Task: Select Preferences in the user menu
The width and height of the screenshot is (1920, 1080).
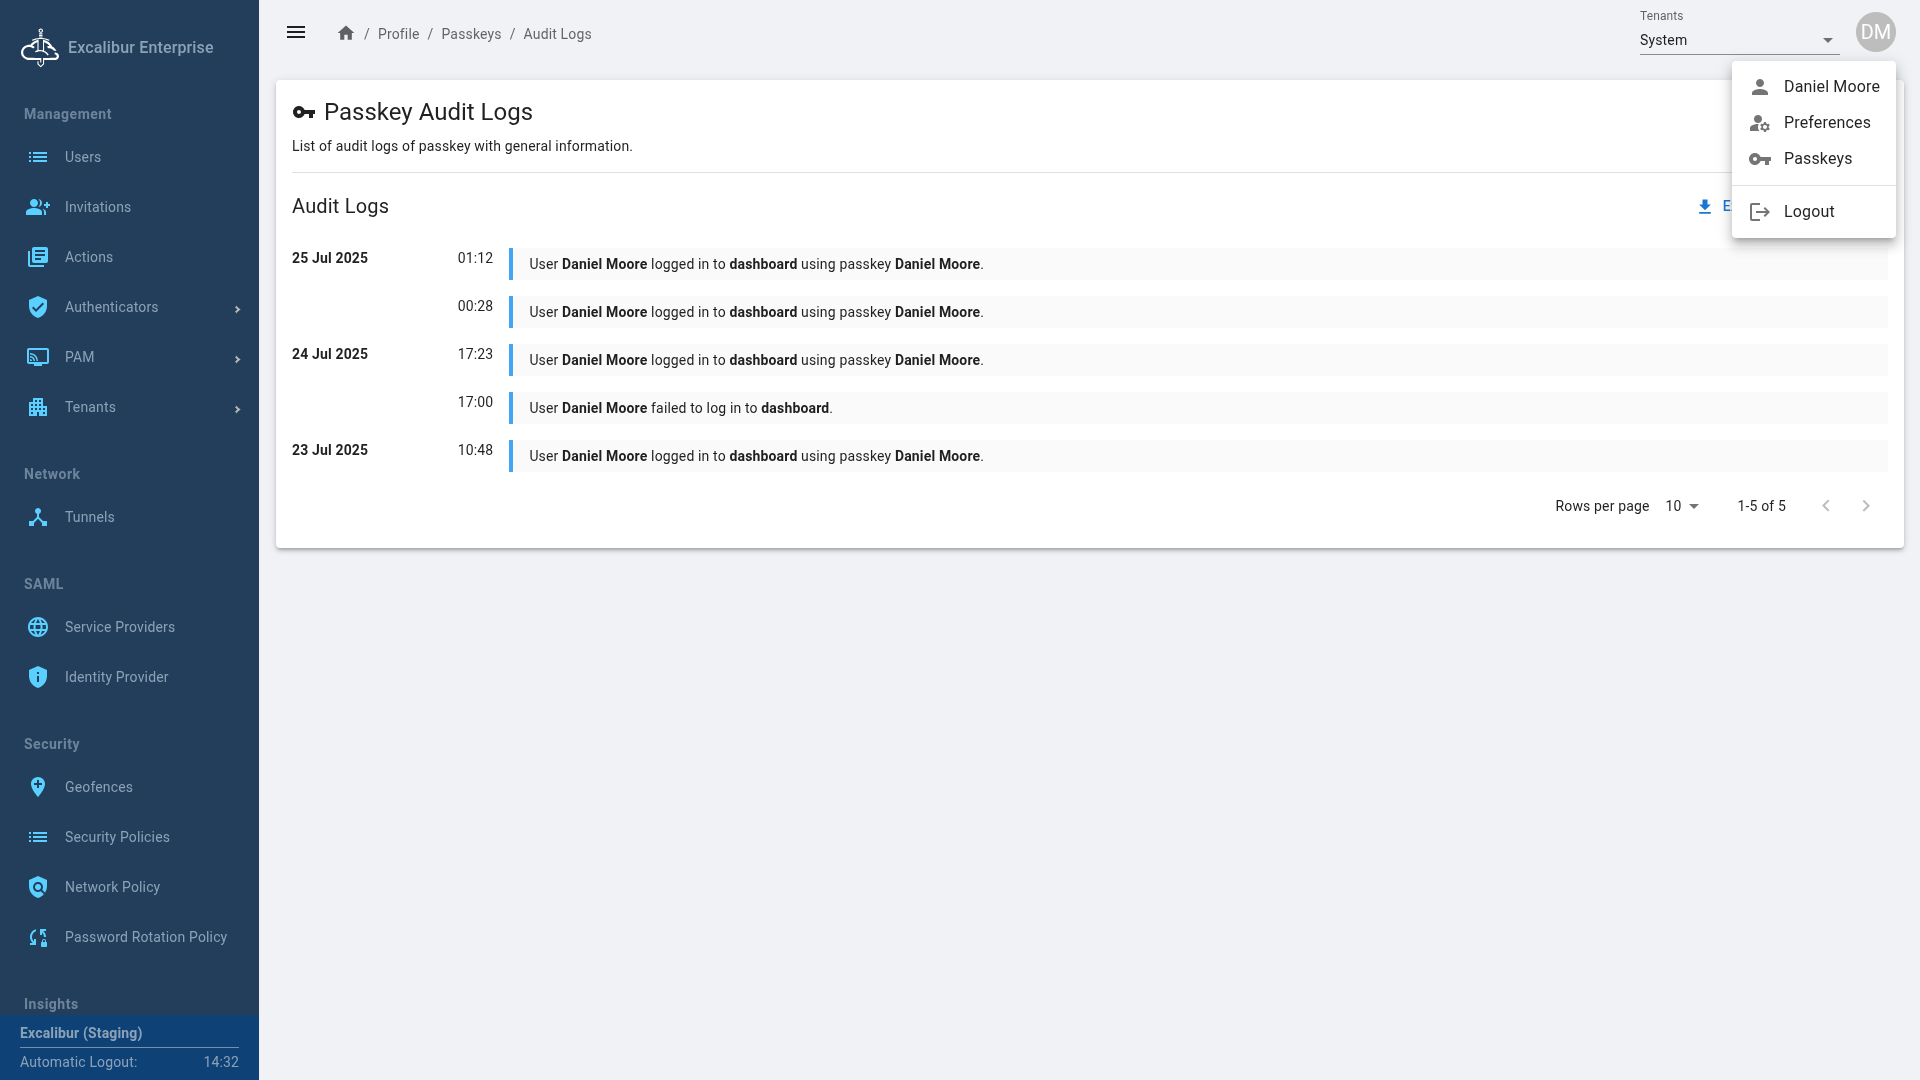Action: coord(1826,122)
